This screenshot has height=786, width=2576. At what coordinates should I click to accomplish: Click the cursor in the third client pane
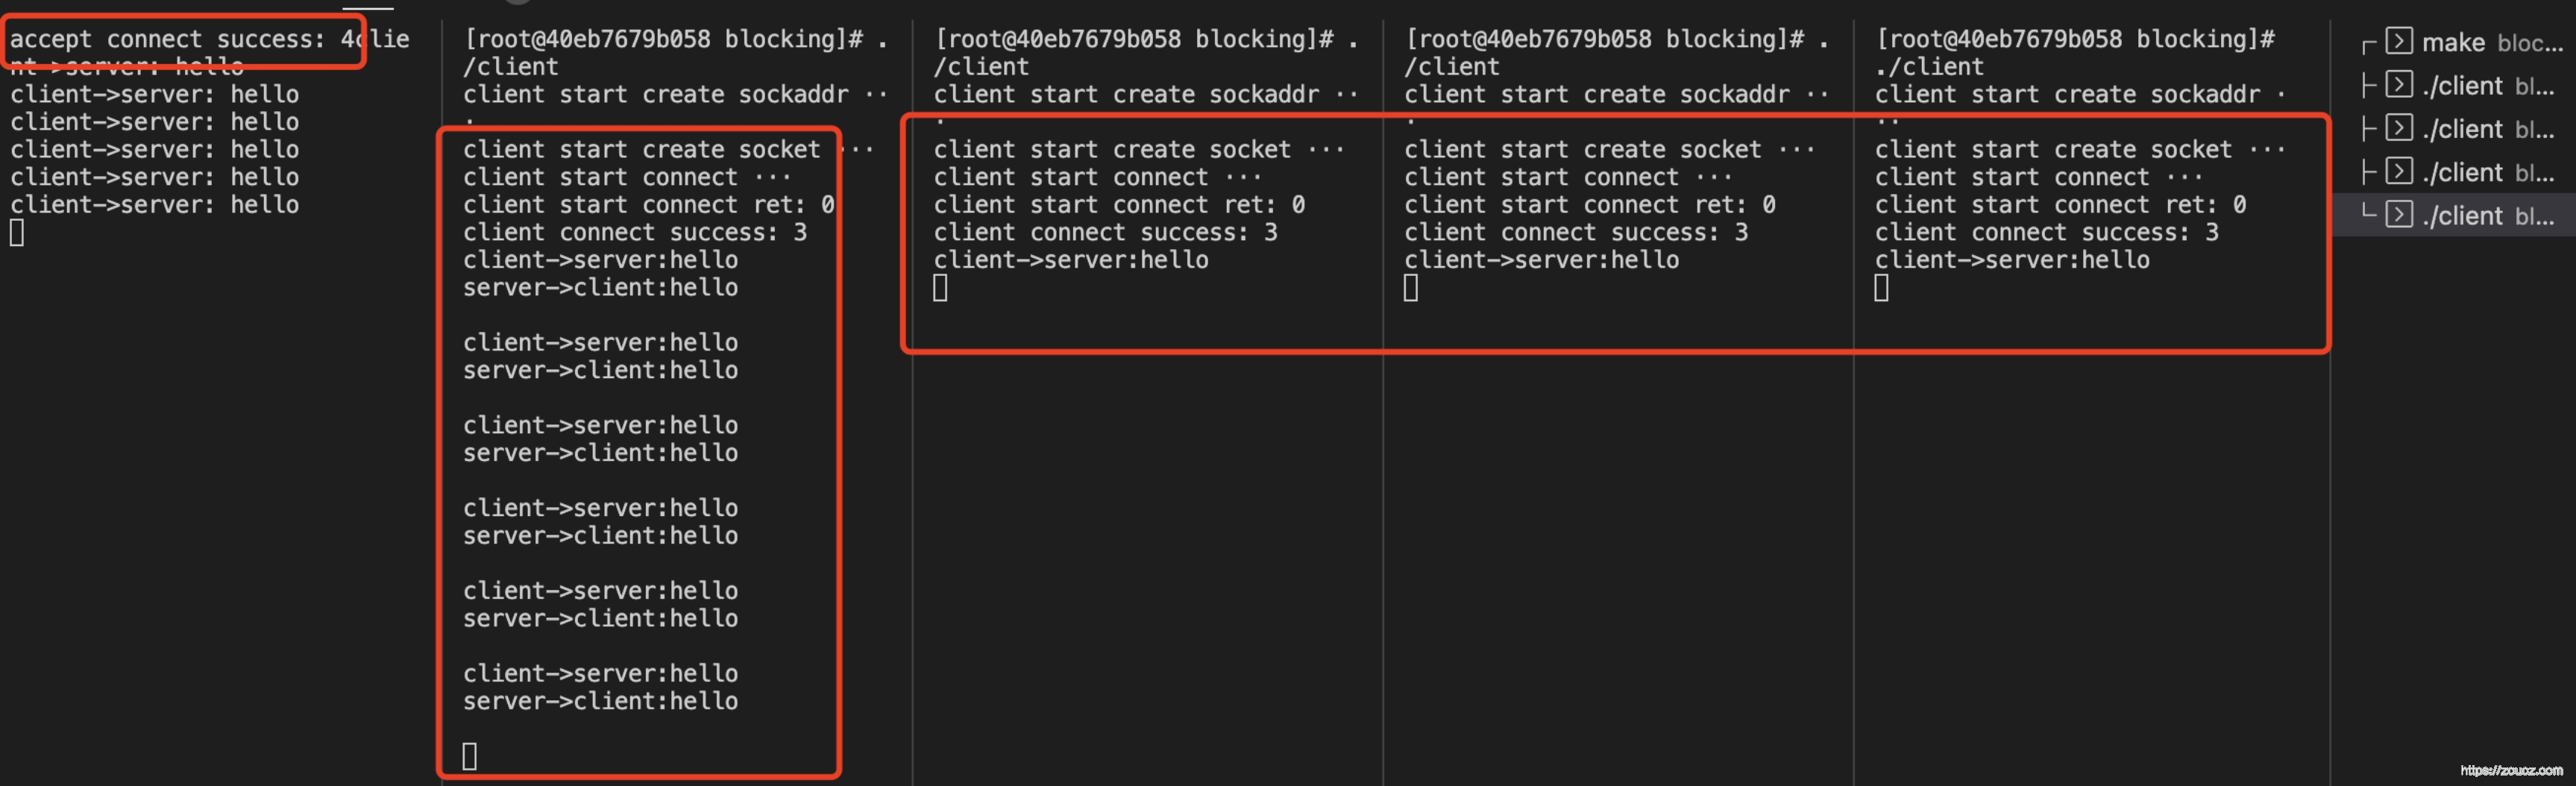click(x=1410, y=288)
